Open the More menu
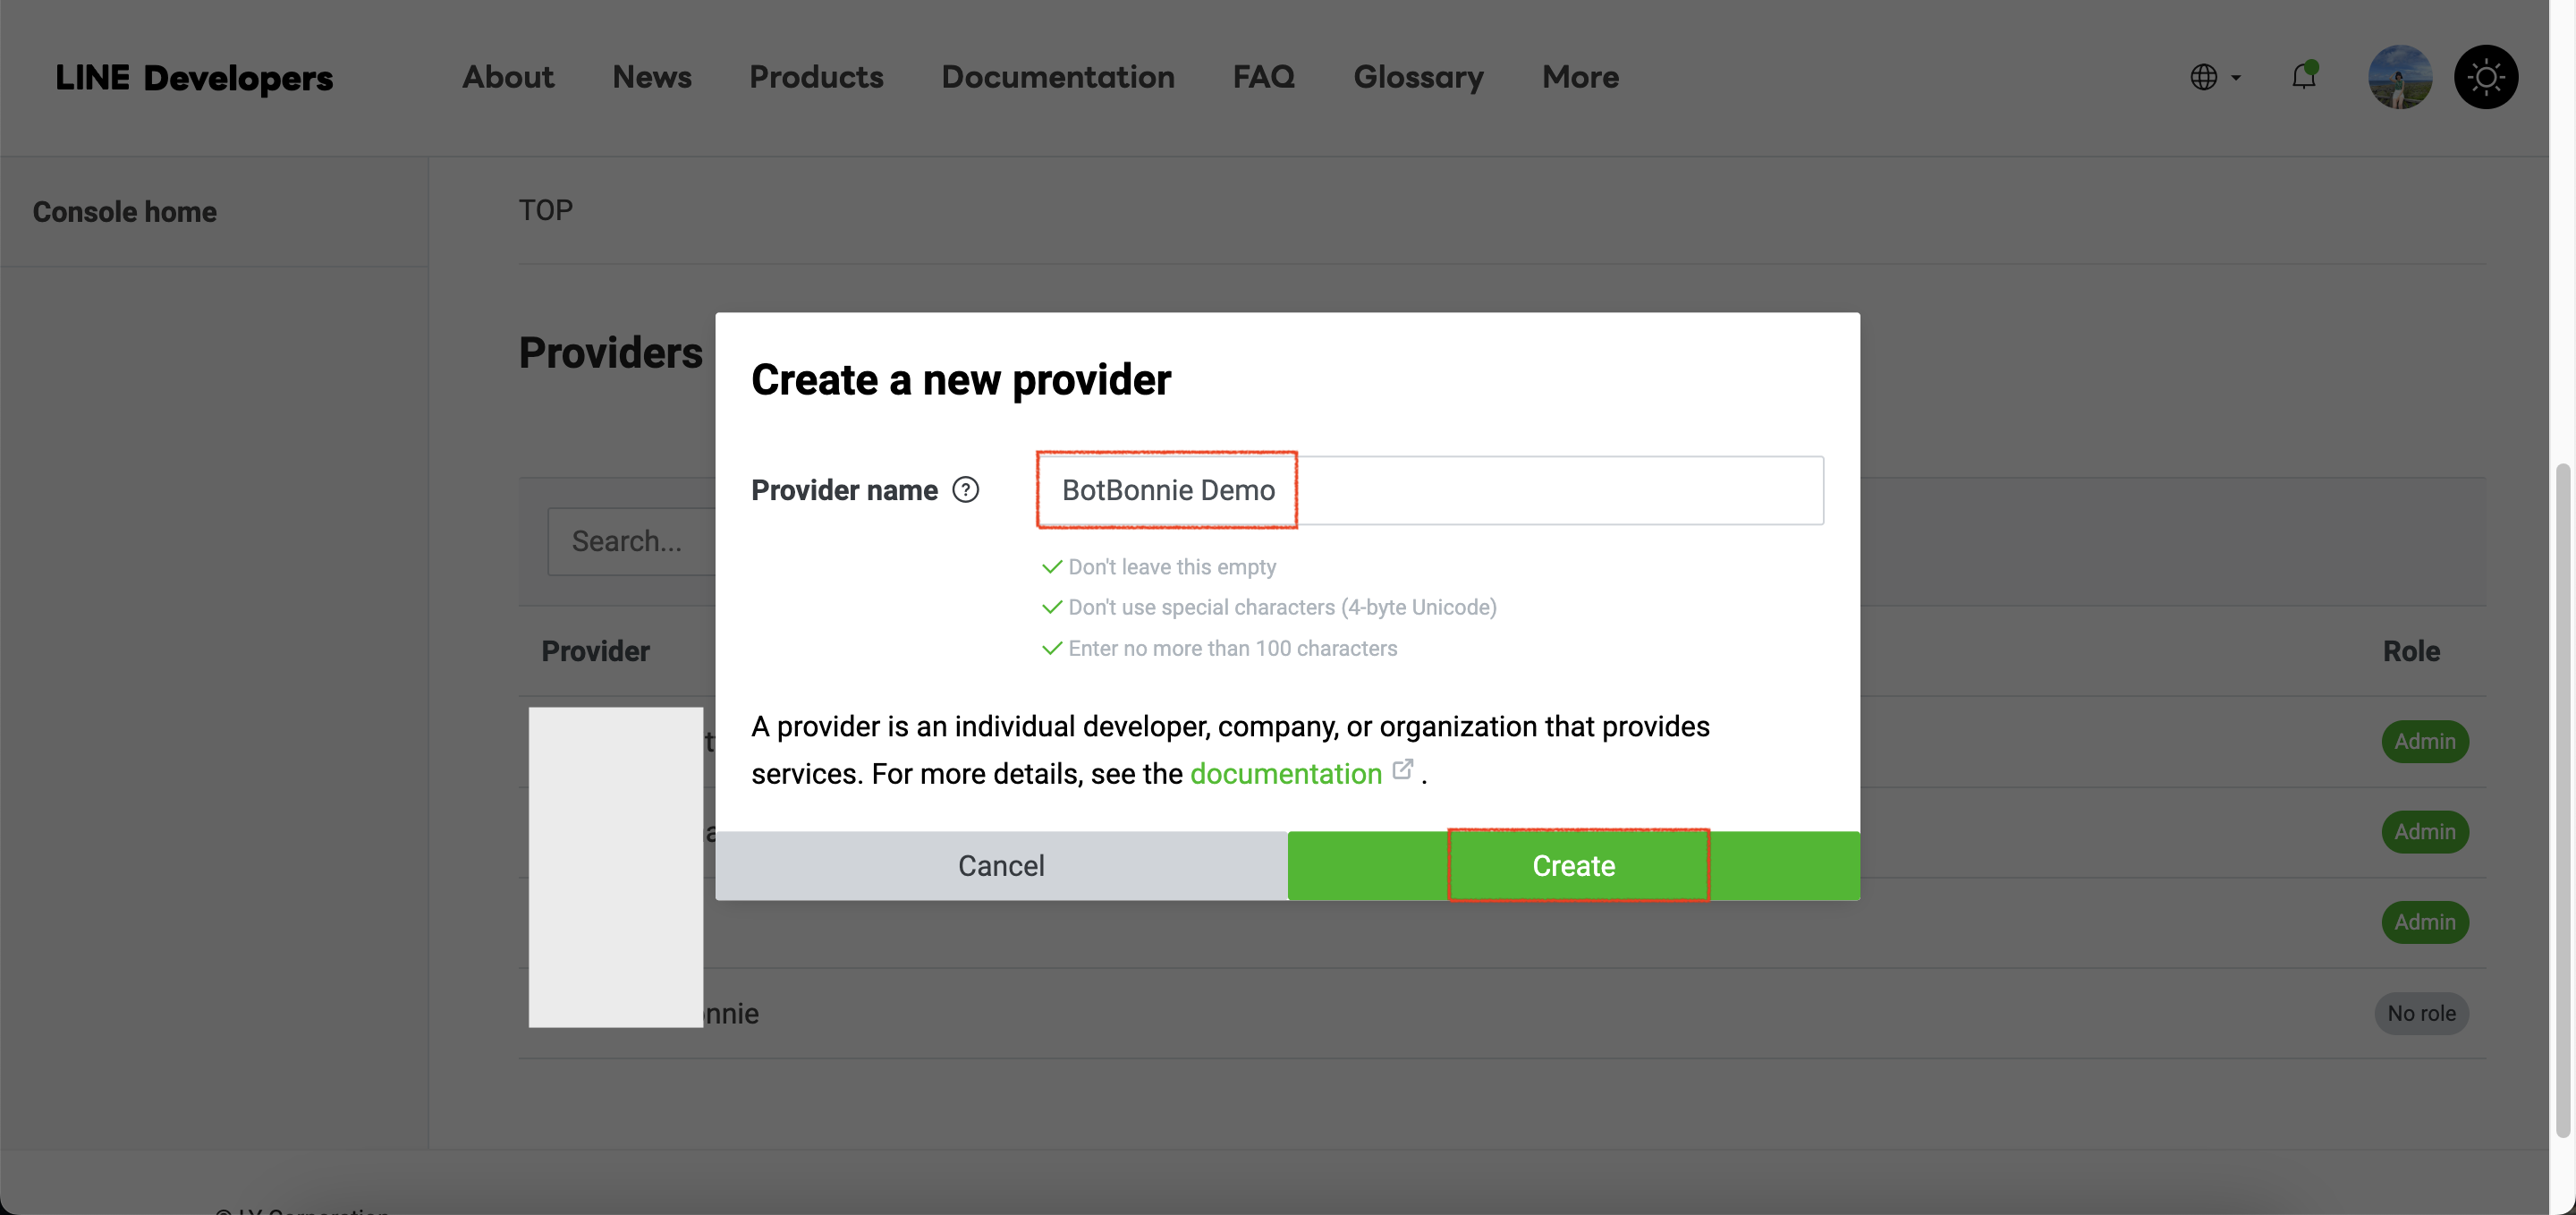The height and width of the screenshot is (1215, 2576). pyautogui.click(x=1579, y=77)
